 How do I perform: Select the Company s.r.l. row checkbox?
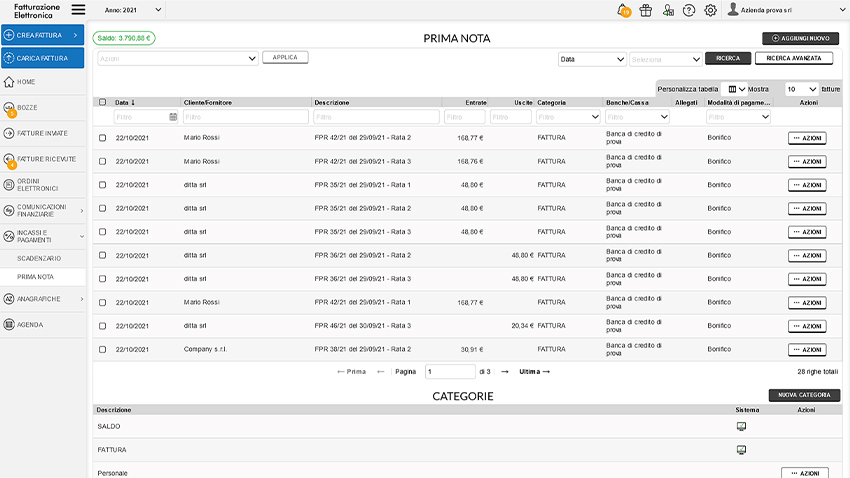coord(102,349)
